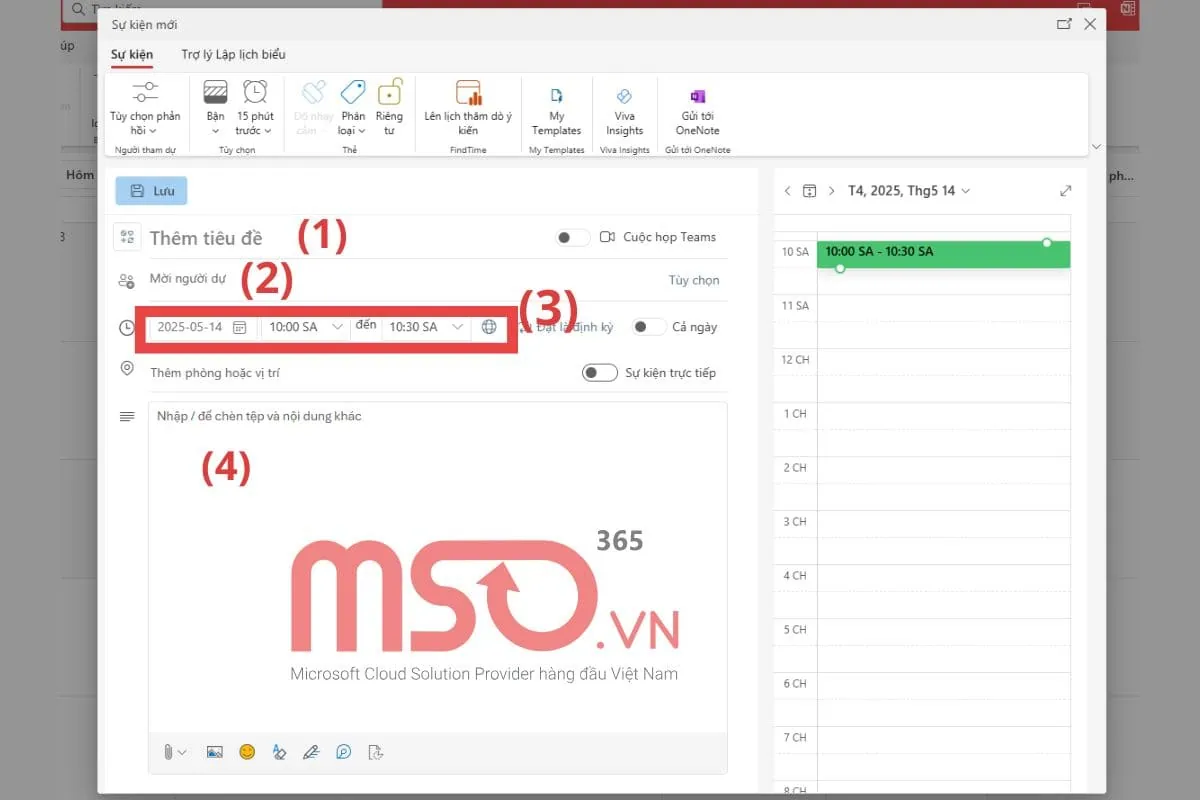Select the Sự kiện ribbon tab
Image resolution: width=1200 pixels, height=800 pixels.
pyautogui.click(x=131, y=54)
